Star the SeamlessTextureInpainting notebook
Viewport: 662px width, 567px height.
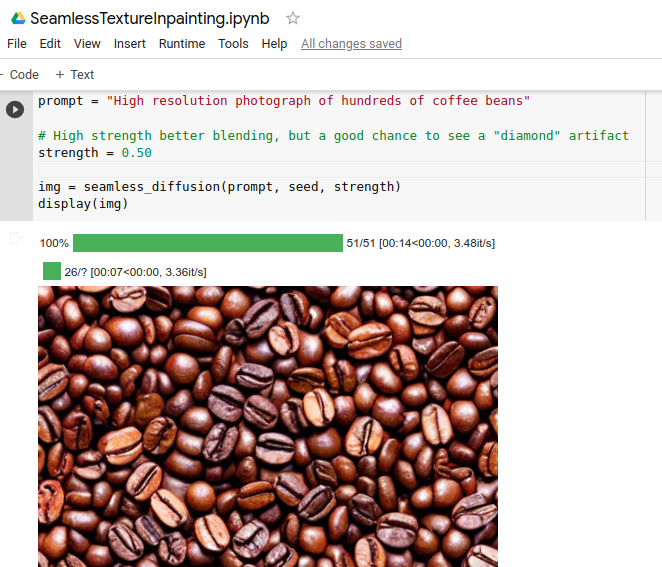[x=293, y=19]
